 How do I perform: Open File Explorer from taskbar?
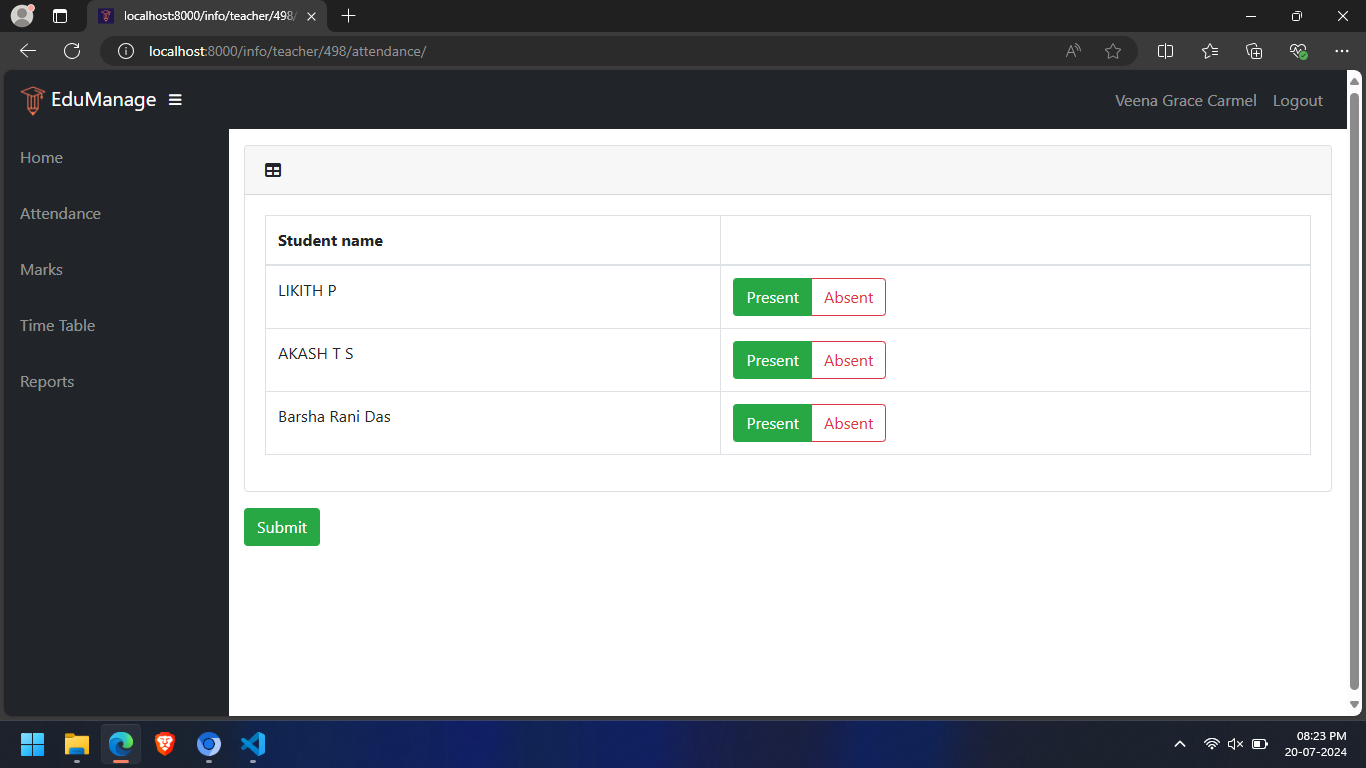[x=77, y=744]
